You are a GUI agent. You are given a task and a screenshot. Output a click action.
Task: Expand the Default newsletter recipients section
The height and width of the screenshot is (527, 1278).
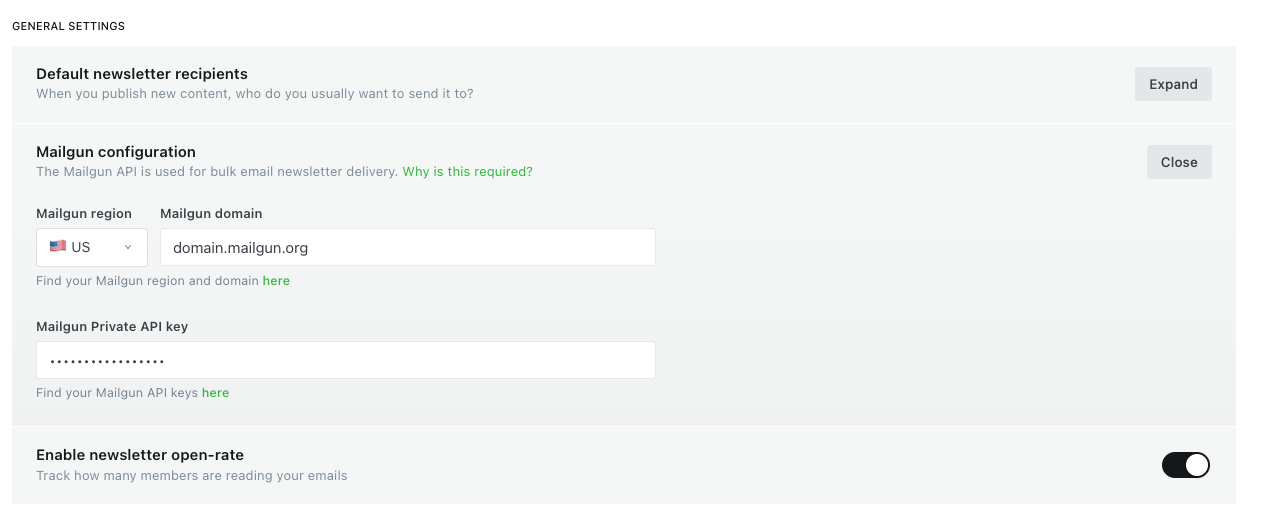click(1173, 84)
